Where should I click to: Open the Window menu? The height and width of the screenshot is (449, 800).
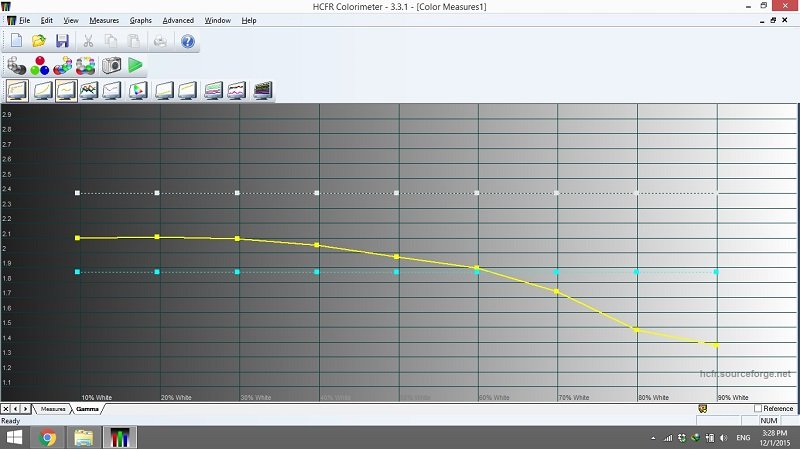click(x=218, y=20)
